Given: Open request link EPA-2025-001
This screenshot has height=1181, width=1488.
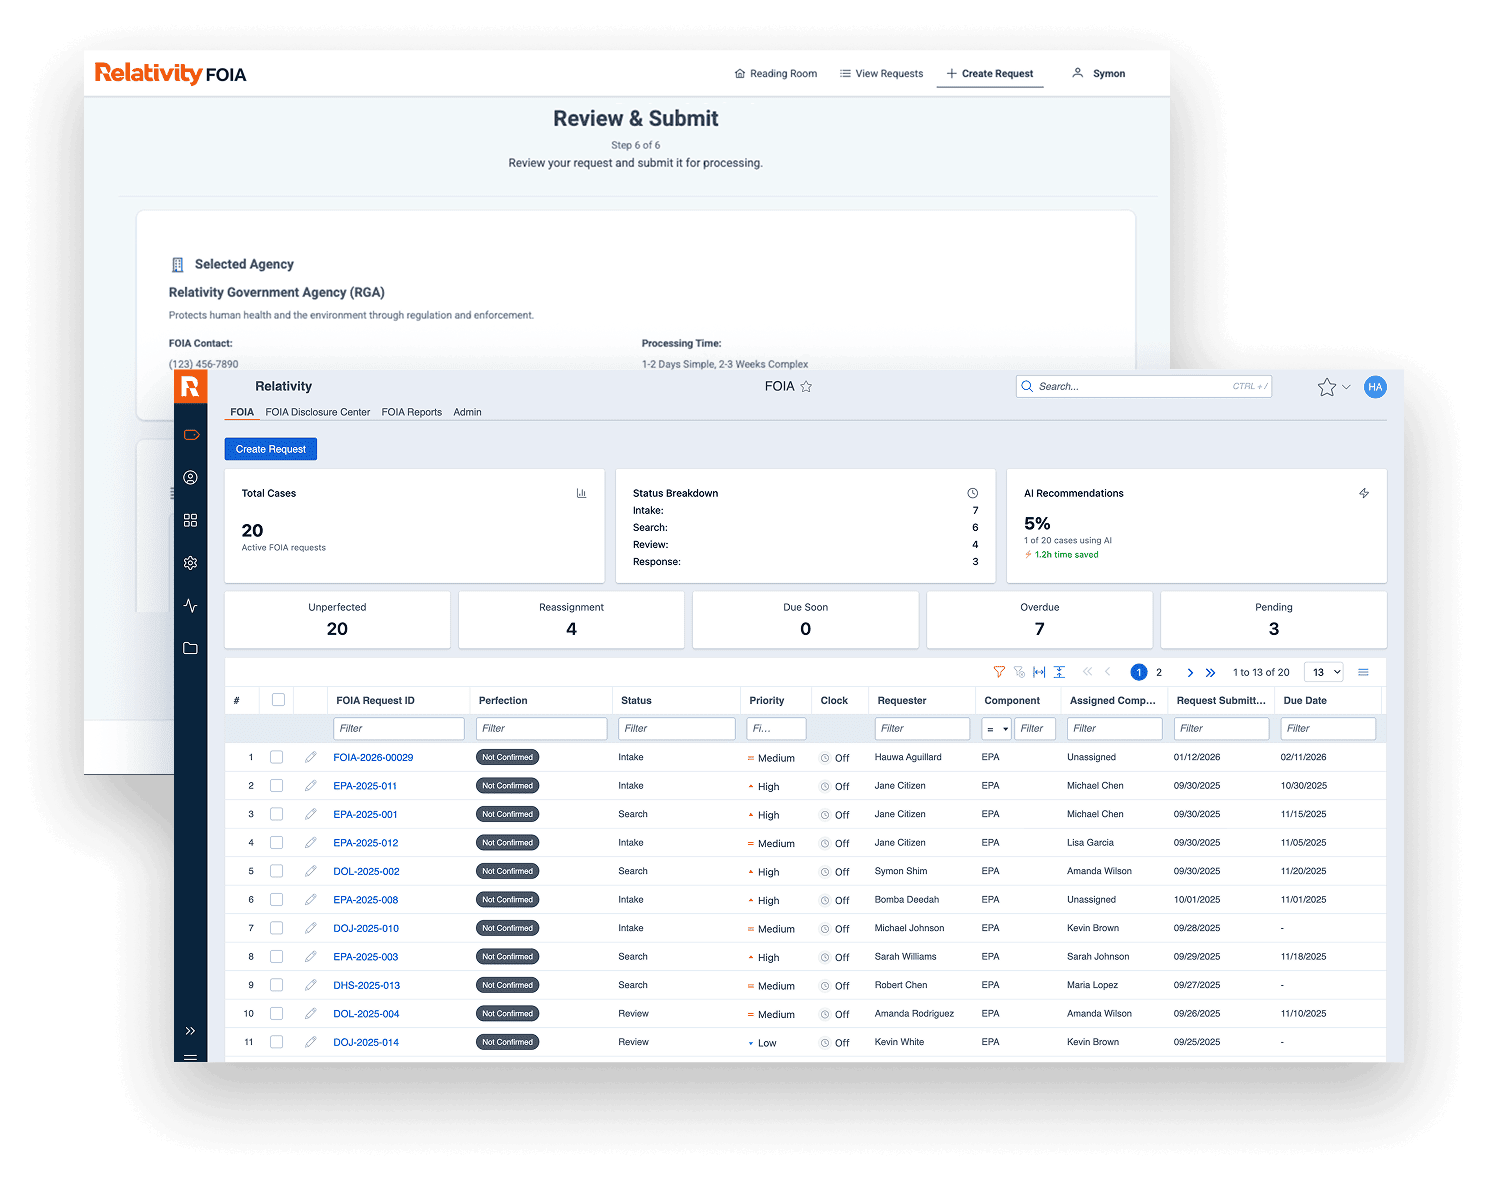Looking at the screenshot, I should pyautogui.click(x=365, y=814).
